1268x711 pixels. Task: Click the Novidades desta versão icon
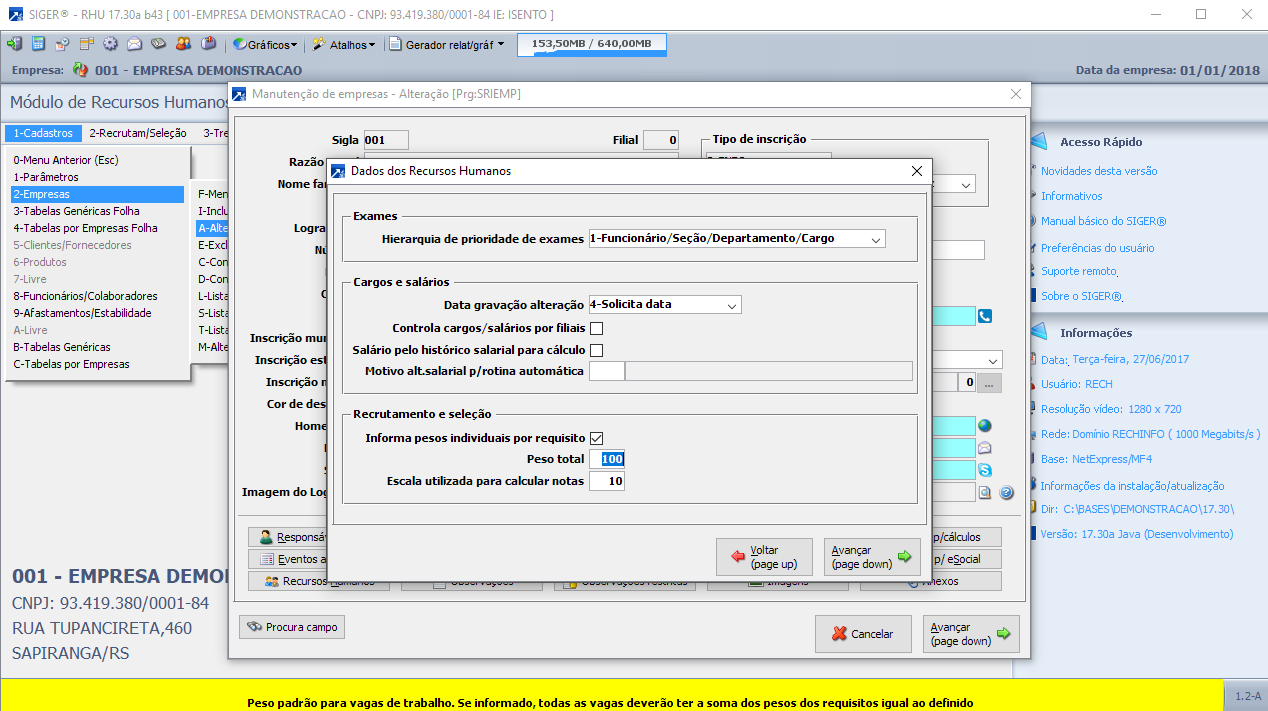click(1033, 171)
